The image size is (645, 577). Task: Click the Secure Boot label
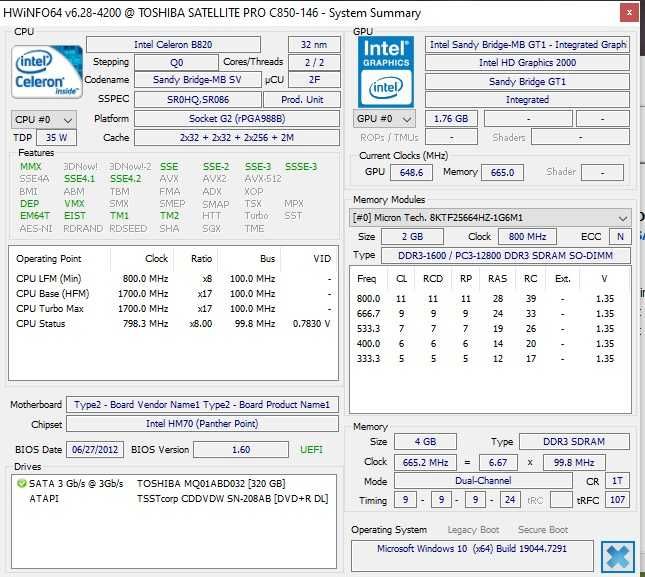(543, 530)
